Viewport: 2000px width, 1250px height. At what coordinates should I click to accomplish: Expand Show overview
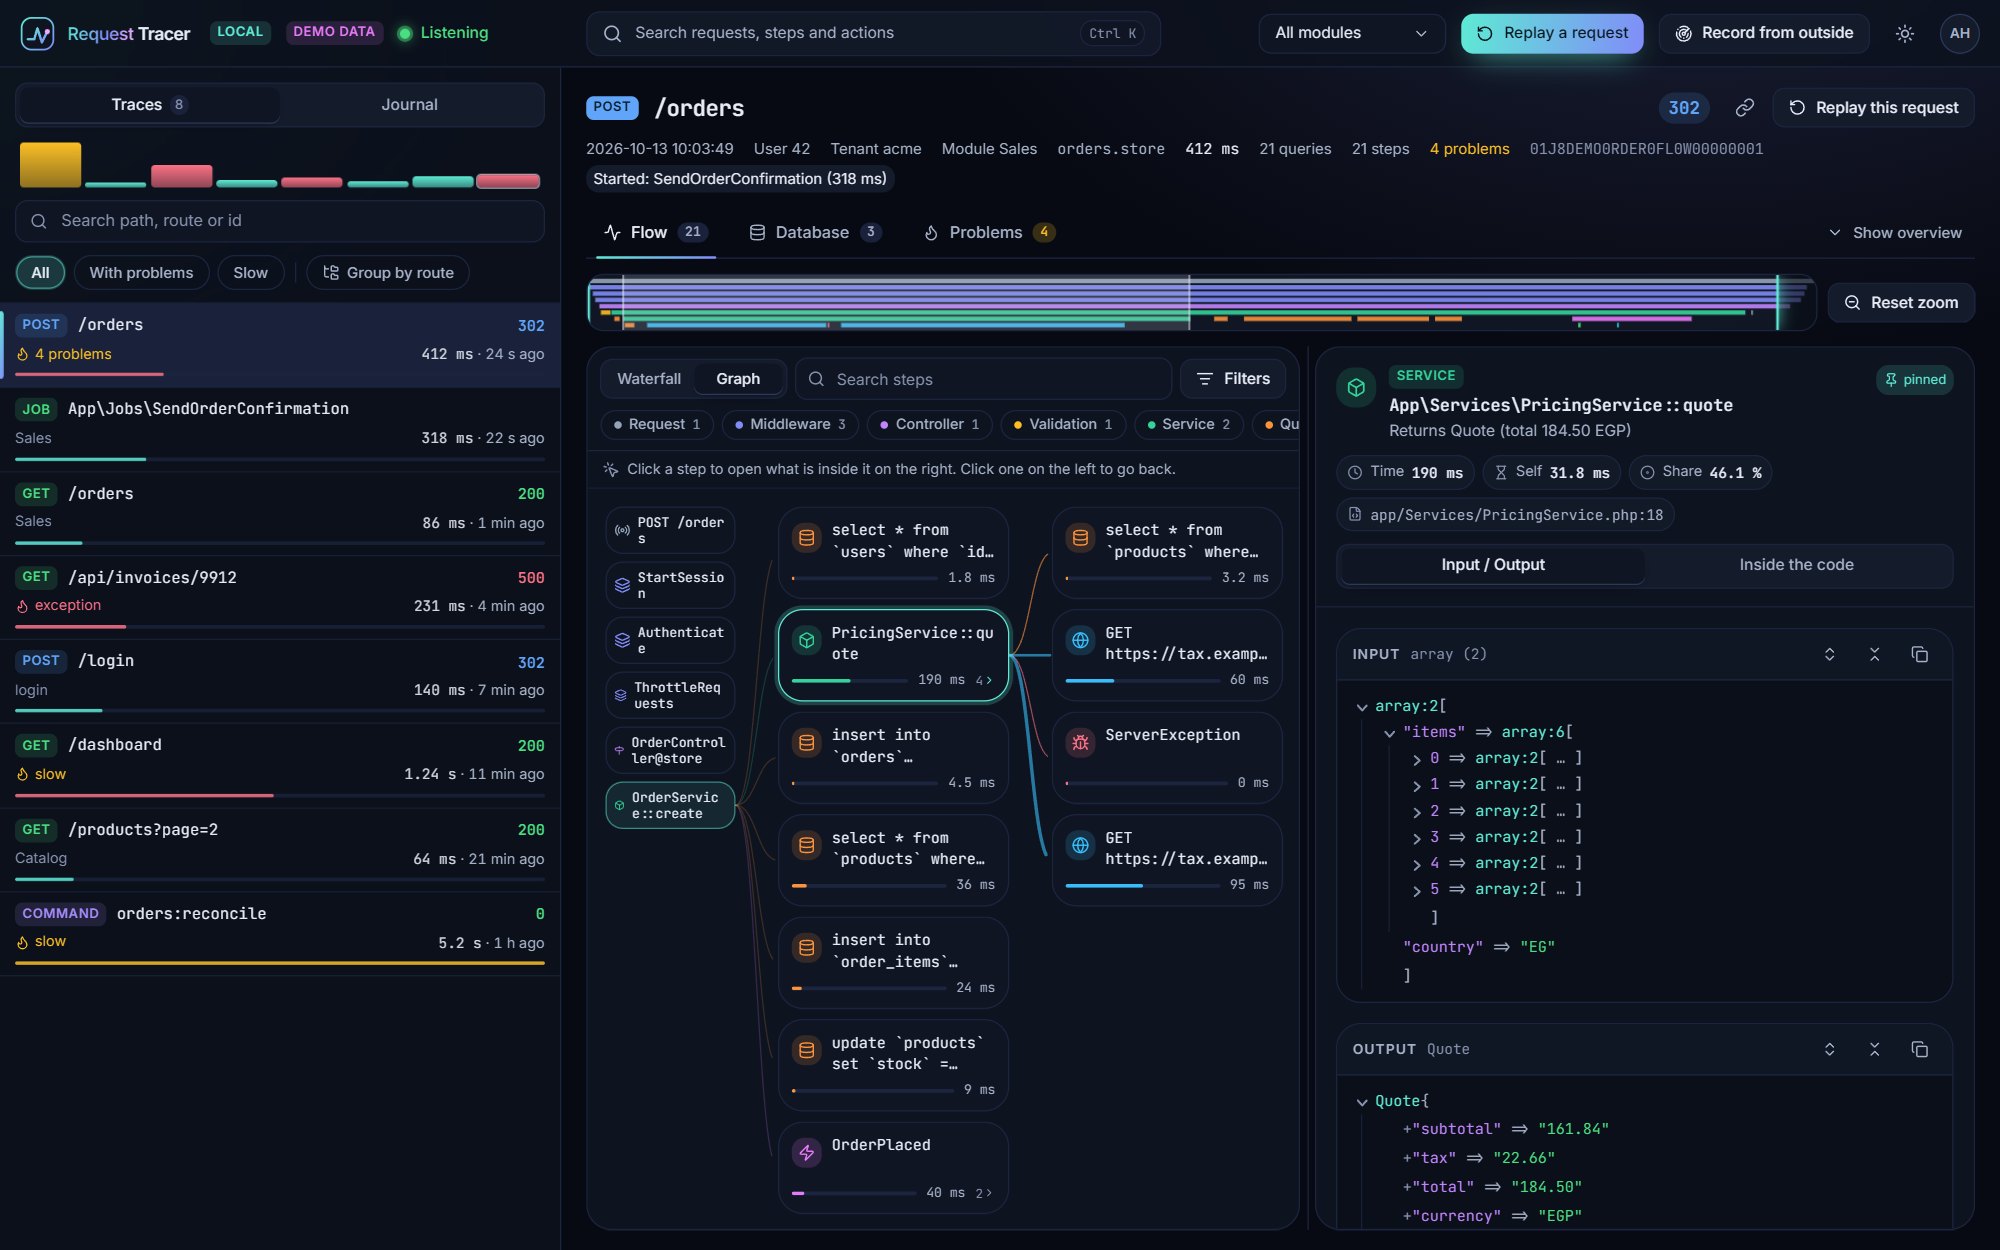[1895, 232]
